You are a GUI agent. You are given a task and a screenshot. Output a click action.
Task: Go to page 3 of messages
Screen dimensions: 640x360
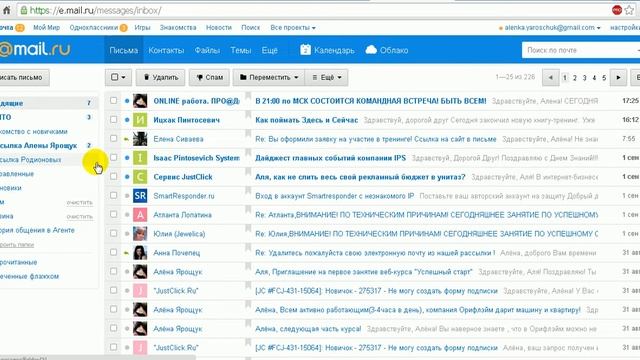coord(584,78)
